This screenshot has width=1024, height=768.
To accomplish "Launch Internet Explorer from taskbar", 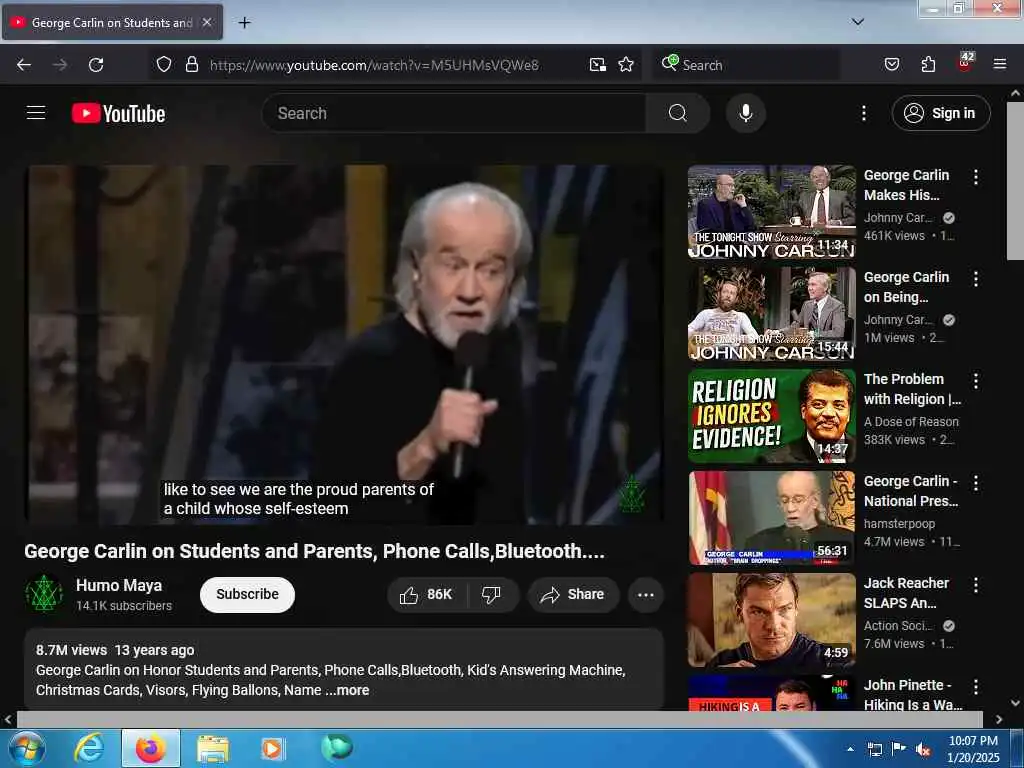I will 89,748.
